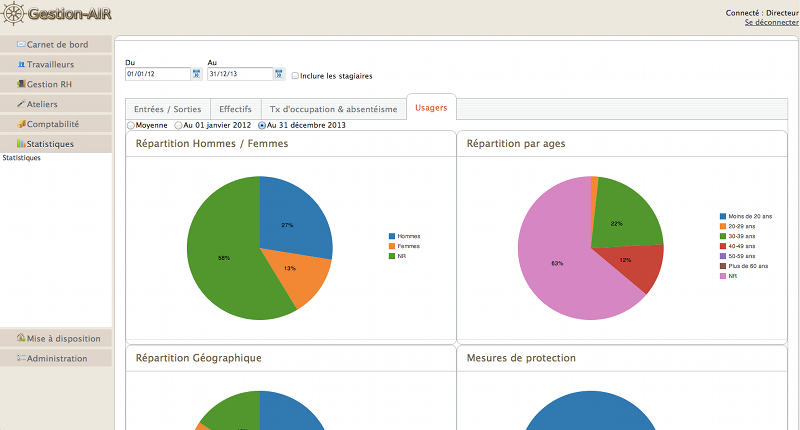Viewport: 800px width, 430px height.
Task: Select Au 31 décembre 2013 radio option
Action: (x=262, y=125)
